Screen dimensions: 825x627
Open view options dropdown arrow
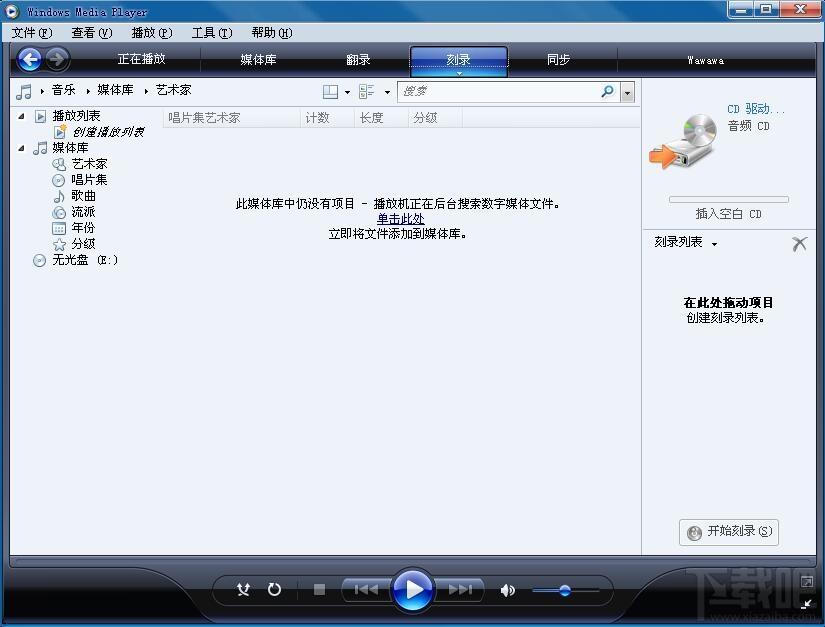(x=387, y=93)
